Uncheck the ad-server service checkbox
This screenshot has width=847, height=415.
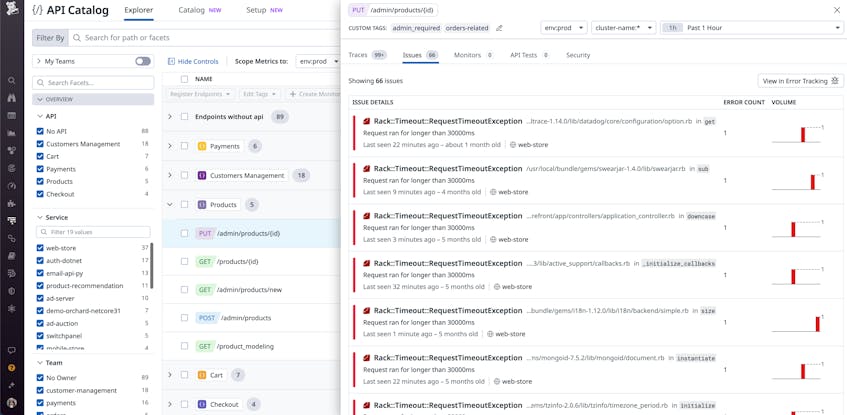[x=39, y=298]
